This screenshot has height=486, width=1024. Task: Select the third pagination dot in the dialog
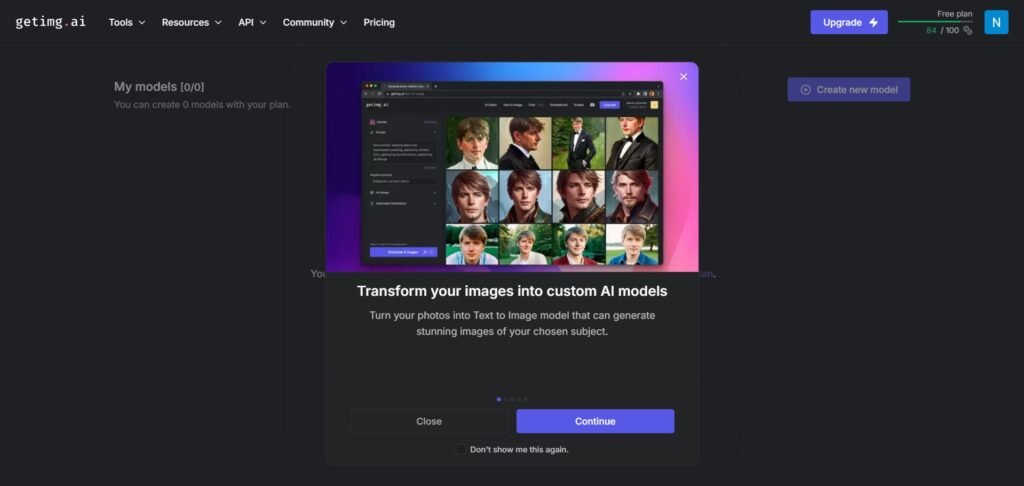tap(513, 399)
